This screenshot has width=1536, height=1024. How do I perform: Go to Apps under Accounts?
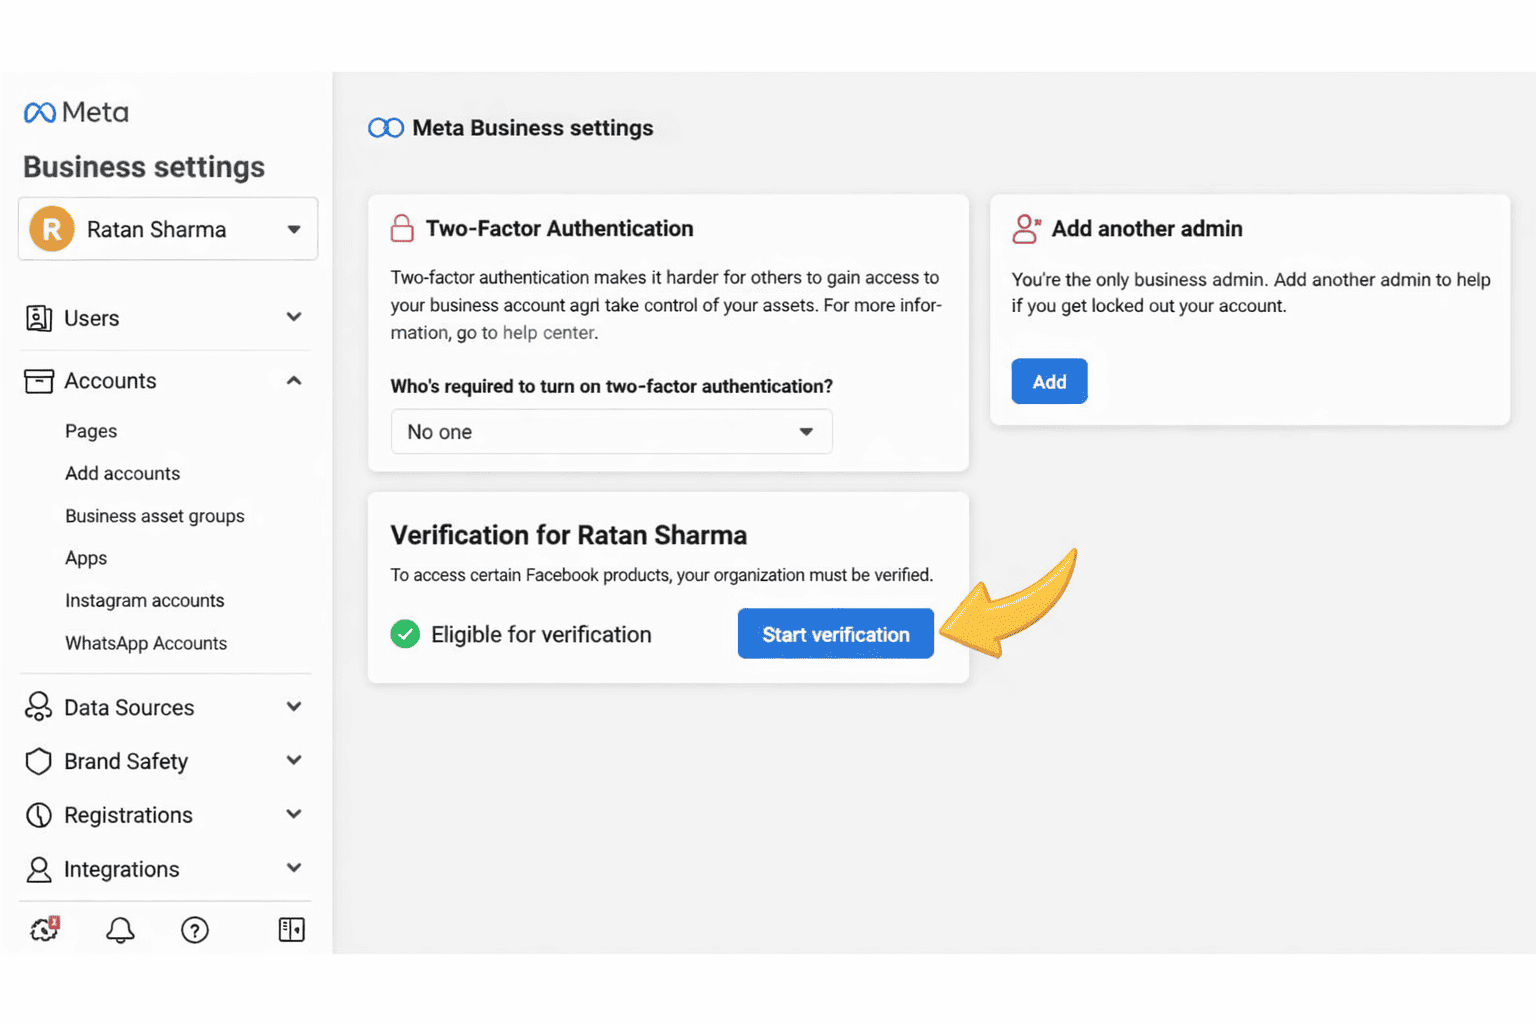click(x=86, y=558)
